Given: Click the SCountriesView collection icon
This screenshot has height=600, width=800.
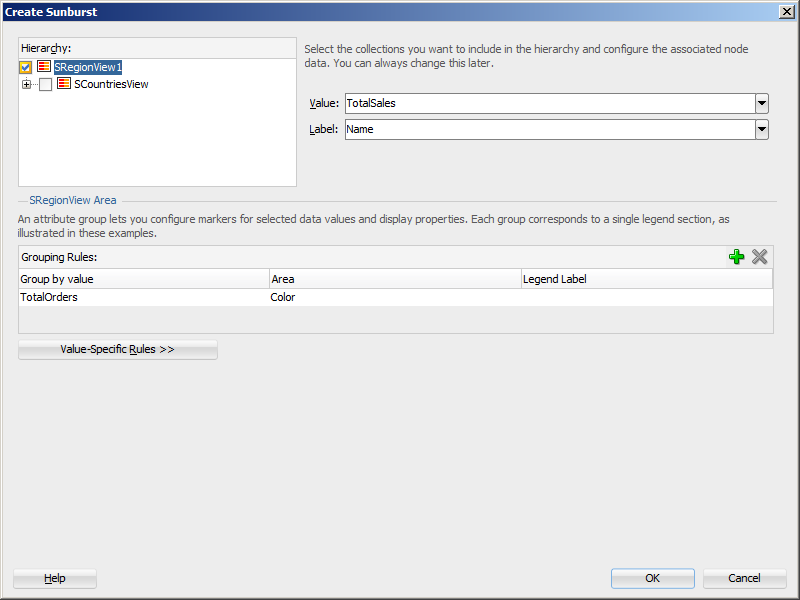Looking at the screenshot, I should [64, 84].
